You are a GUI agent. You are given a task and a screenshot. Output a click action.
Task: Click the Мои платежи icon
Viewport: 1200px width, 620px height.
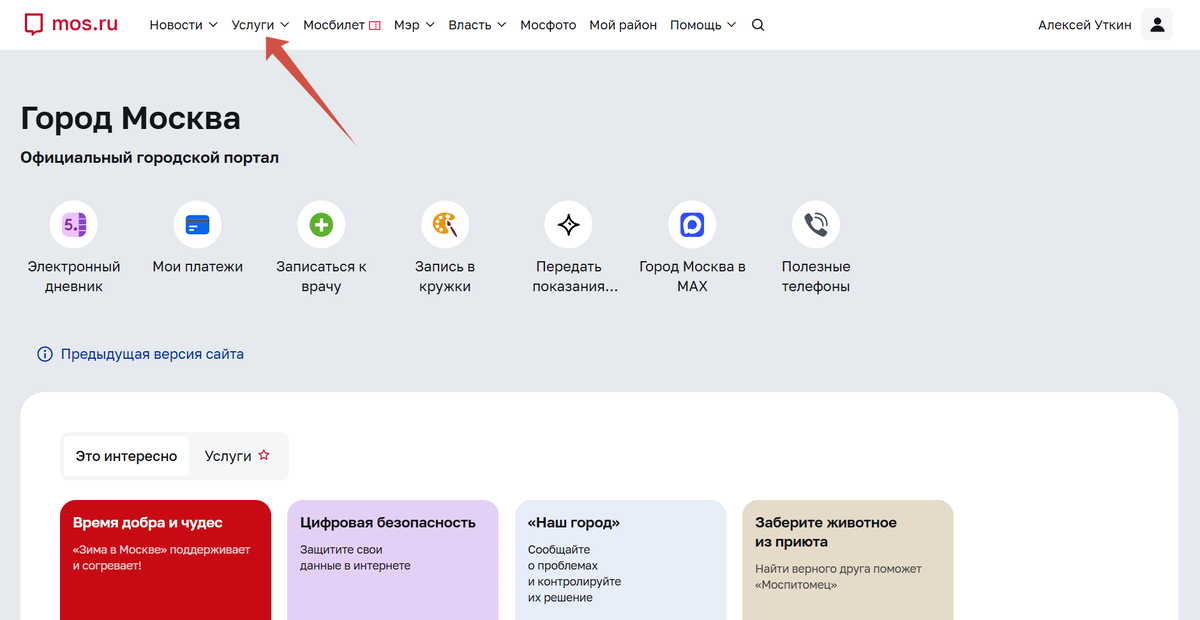click(x=197, y=224)
